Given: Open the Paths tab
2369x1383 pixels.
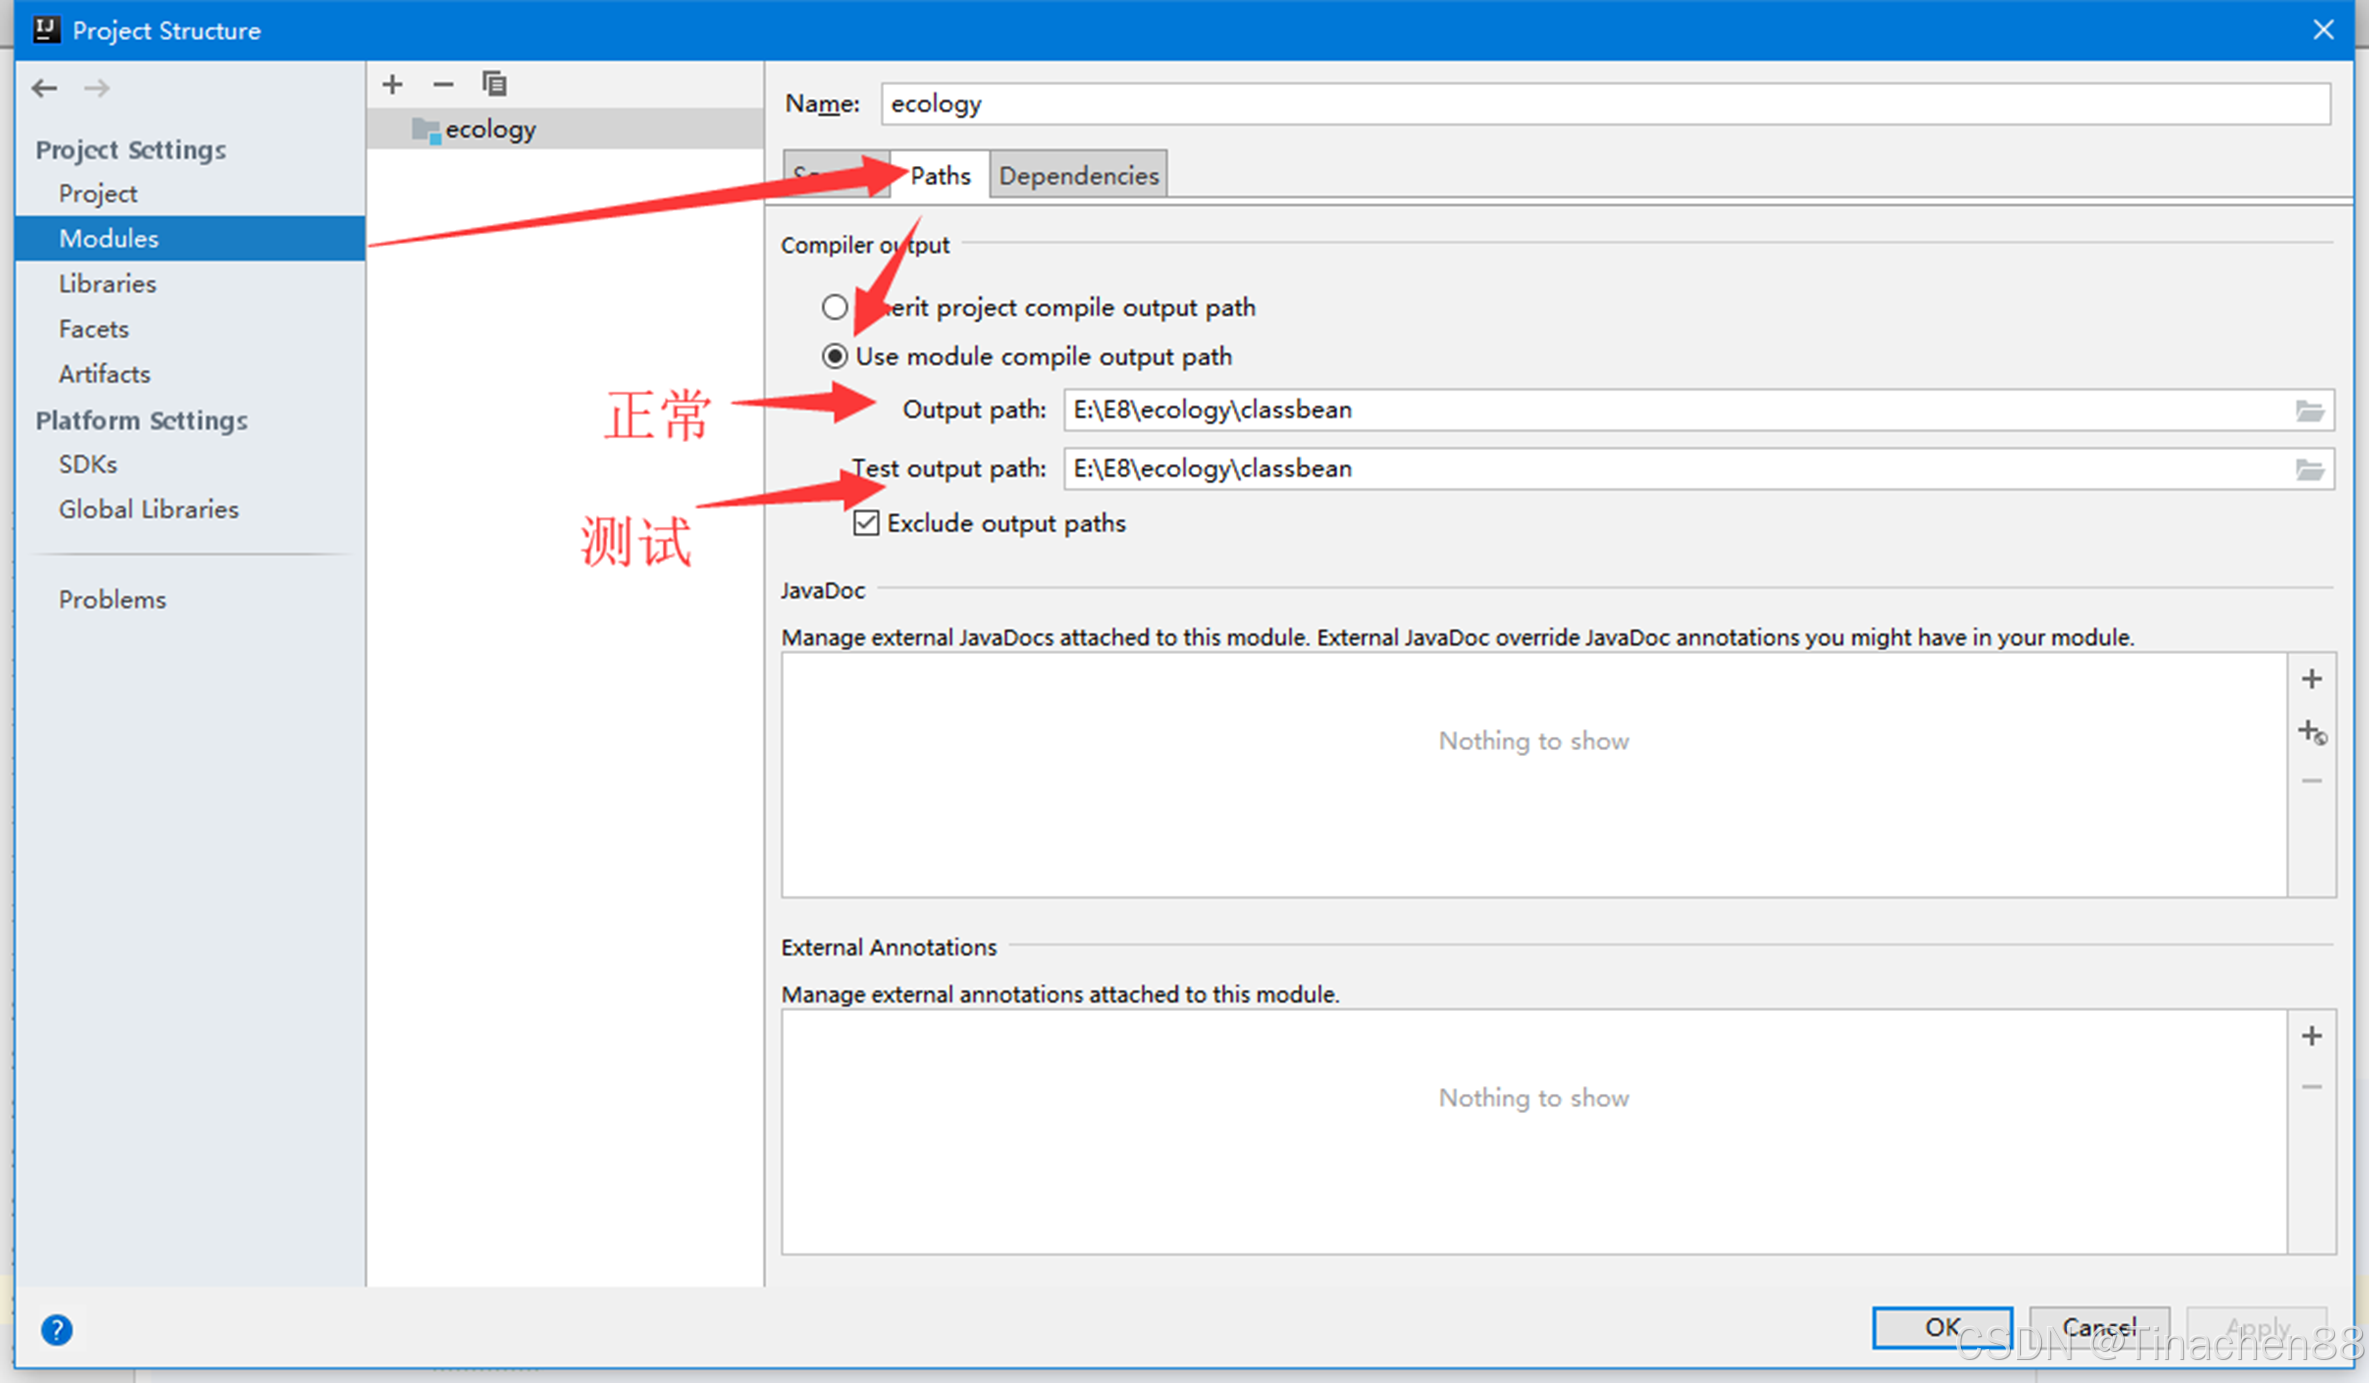Looking at the screenshot, I should coord(940,176).
